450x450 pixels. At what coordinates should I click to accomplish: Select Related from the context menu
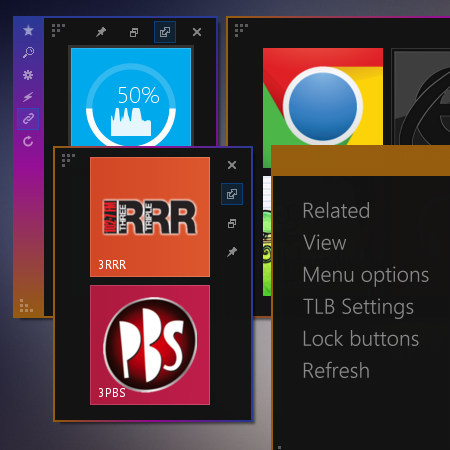click(x=336, y=211)
